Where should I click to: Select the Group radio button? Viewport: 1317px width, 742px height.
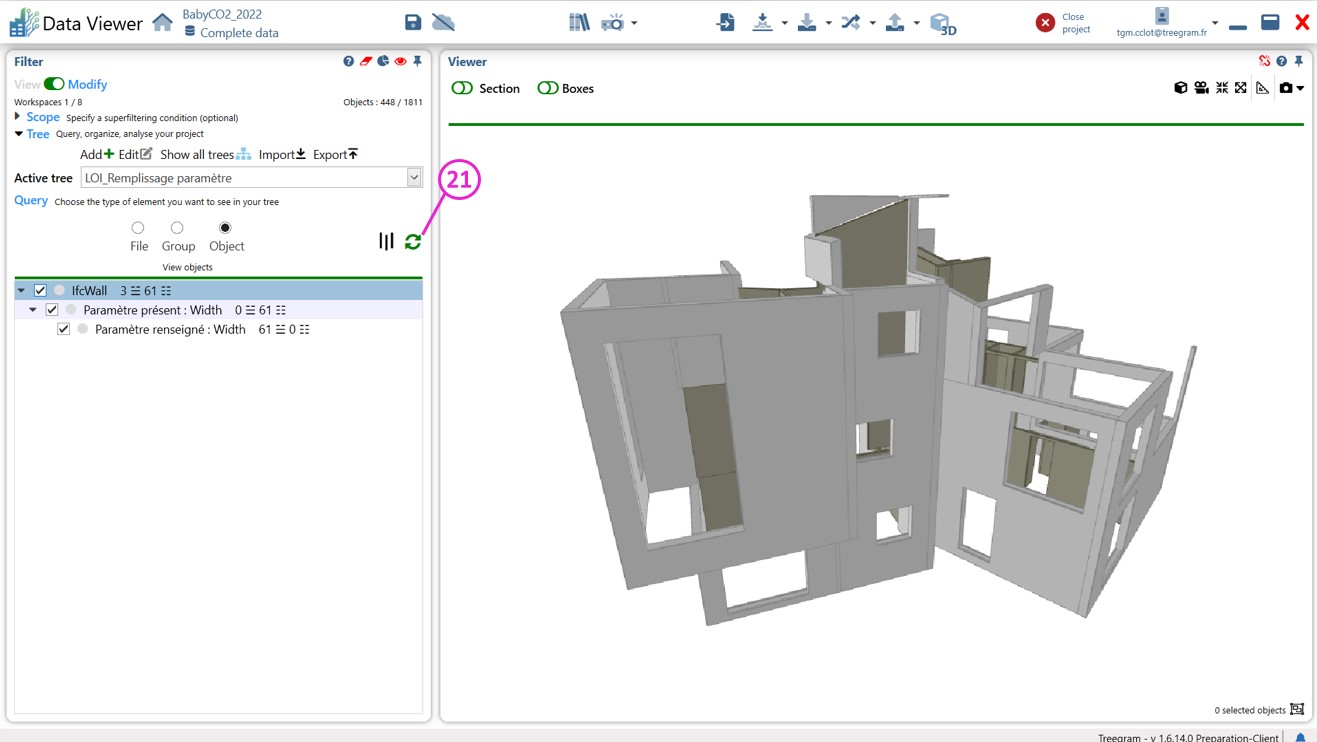click(x=177, y=228)
